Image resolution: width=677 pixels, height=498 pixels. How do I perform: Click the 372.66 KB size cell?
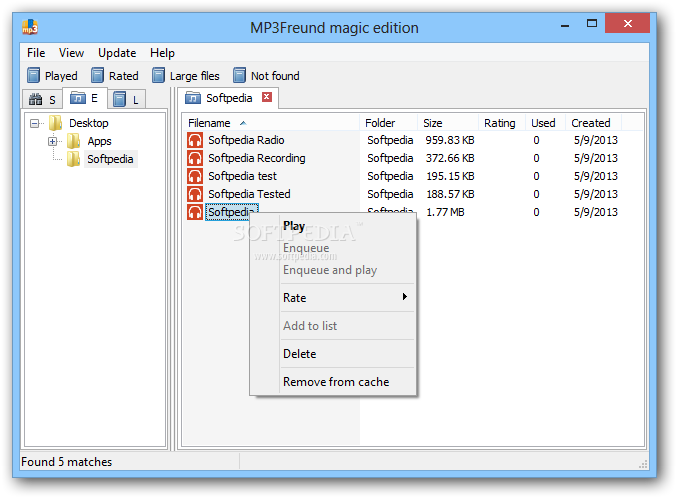coord(449,158)
